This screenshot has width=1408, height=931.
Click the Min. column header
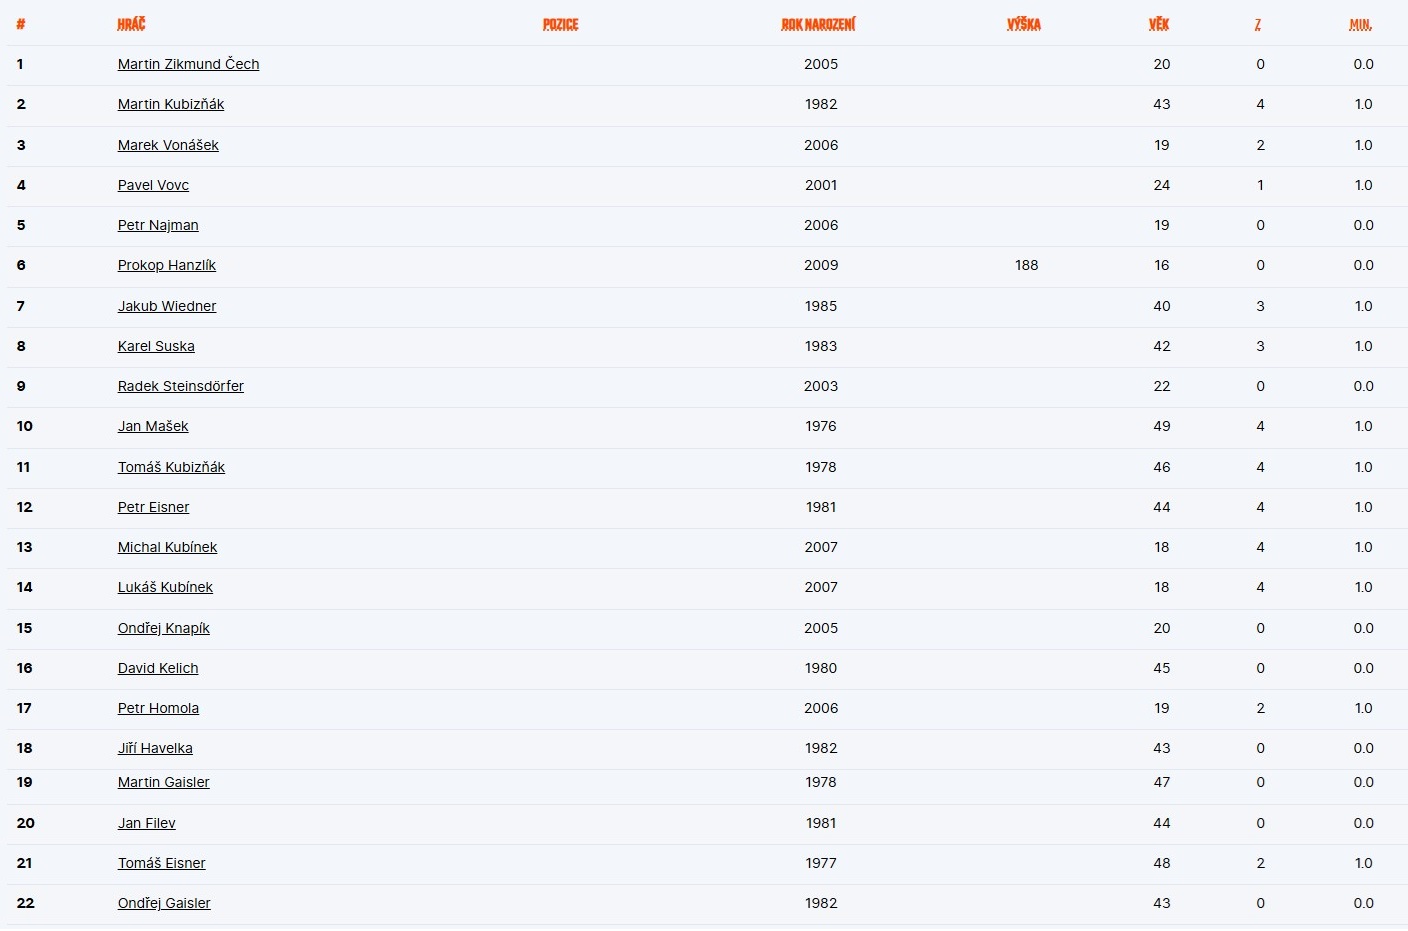point(1360,24)
